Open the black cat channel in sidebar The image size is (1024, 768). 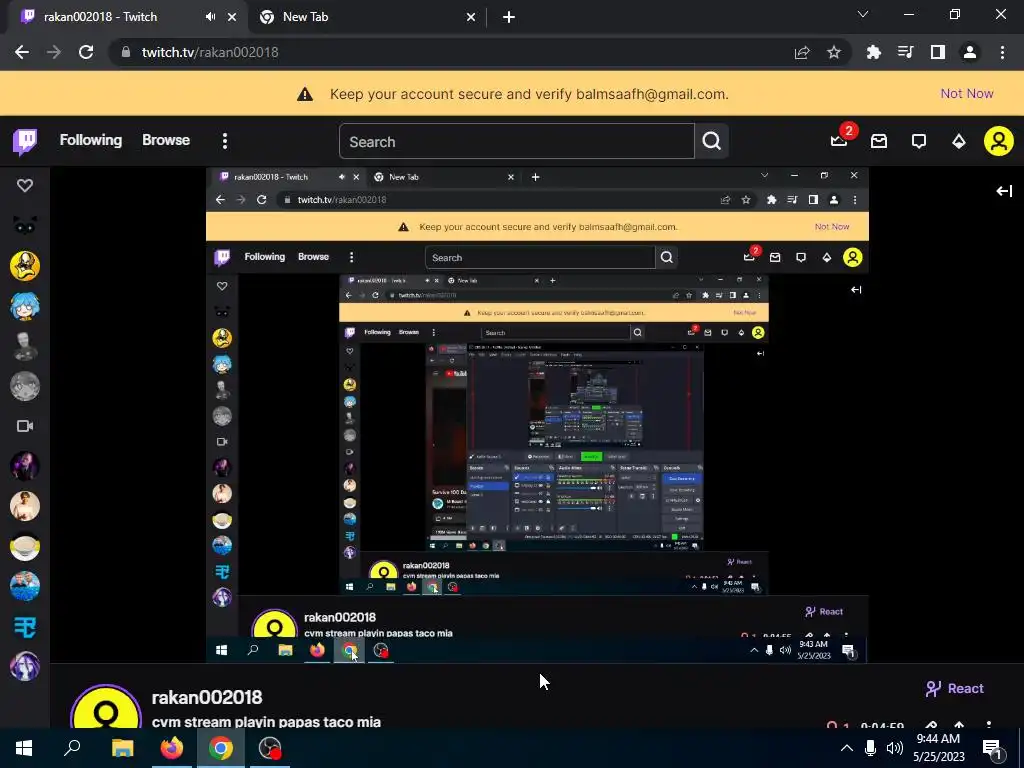[25, 225]
